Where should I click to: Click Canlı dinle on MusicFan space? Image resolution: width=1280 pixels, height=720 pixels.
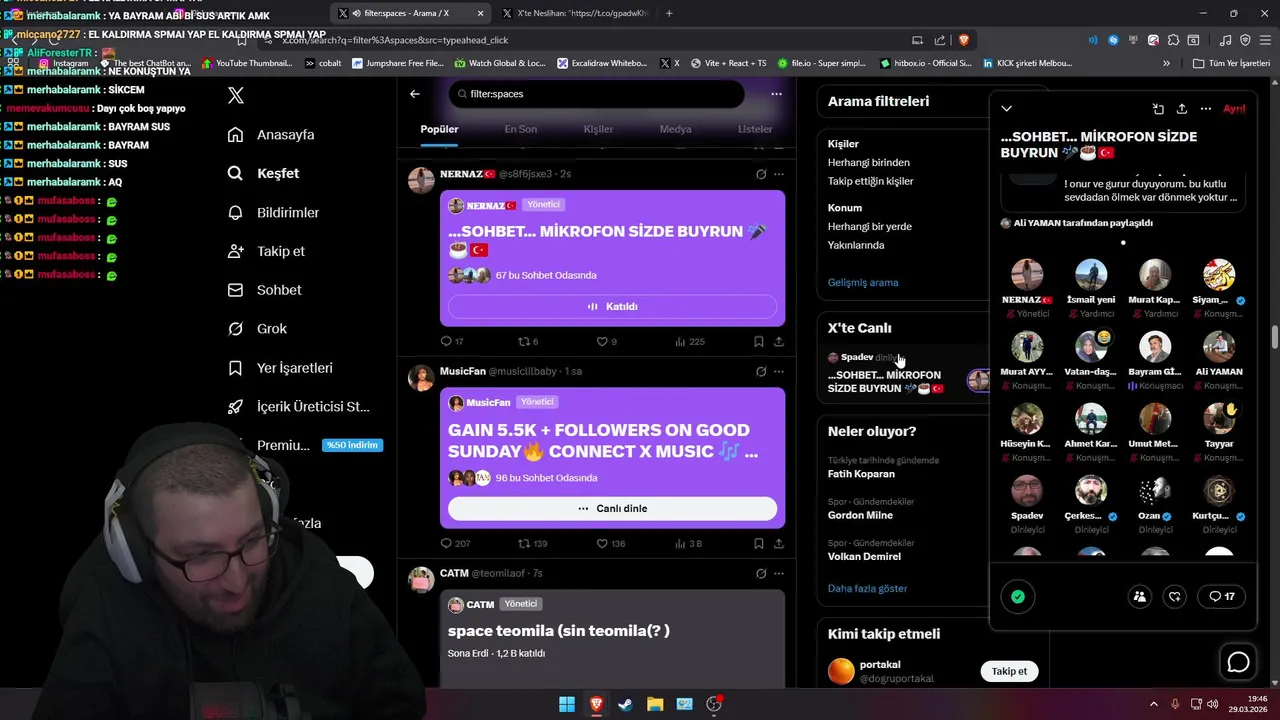click(x=612, y=508)
